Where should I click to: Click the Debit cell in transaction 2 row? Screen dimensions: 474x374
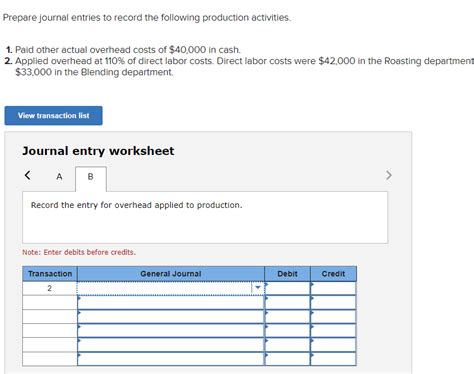[x=287, y=288]
